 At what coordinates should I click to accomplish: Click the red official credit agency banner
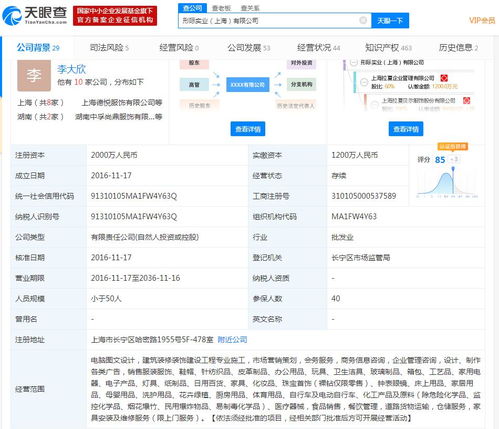[115, 15]
